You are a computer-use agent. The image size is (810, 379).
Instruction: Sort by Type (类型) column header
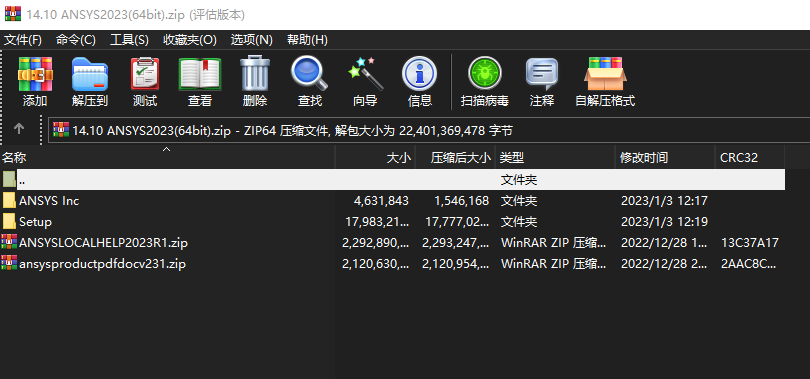point(555,157)
